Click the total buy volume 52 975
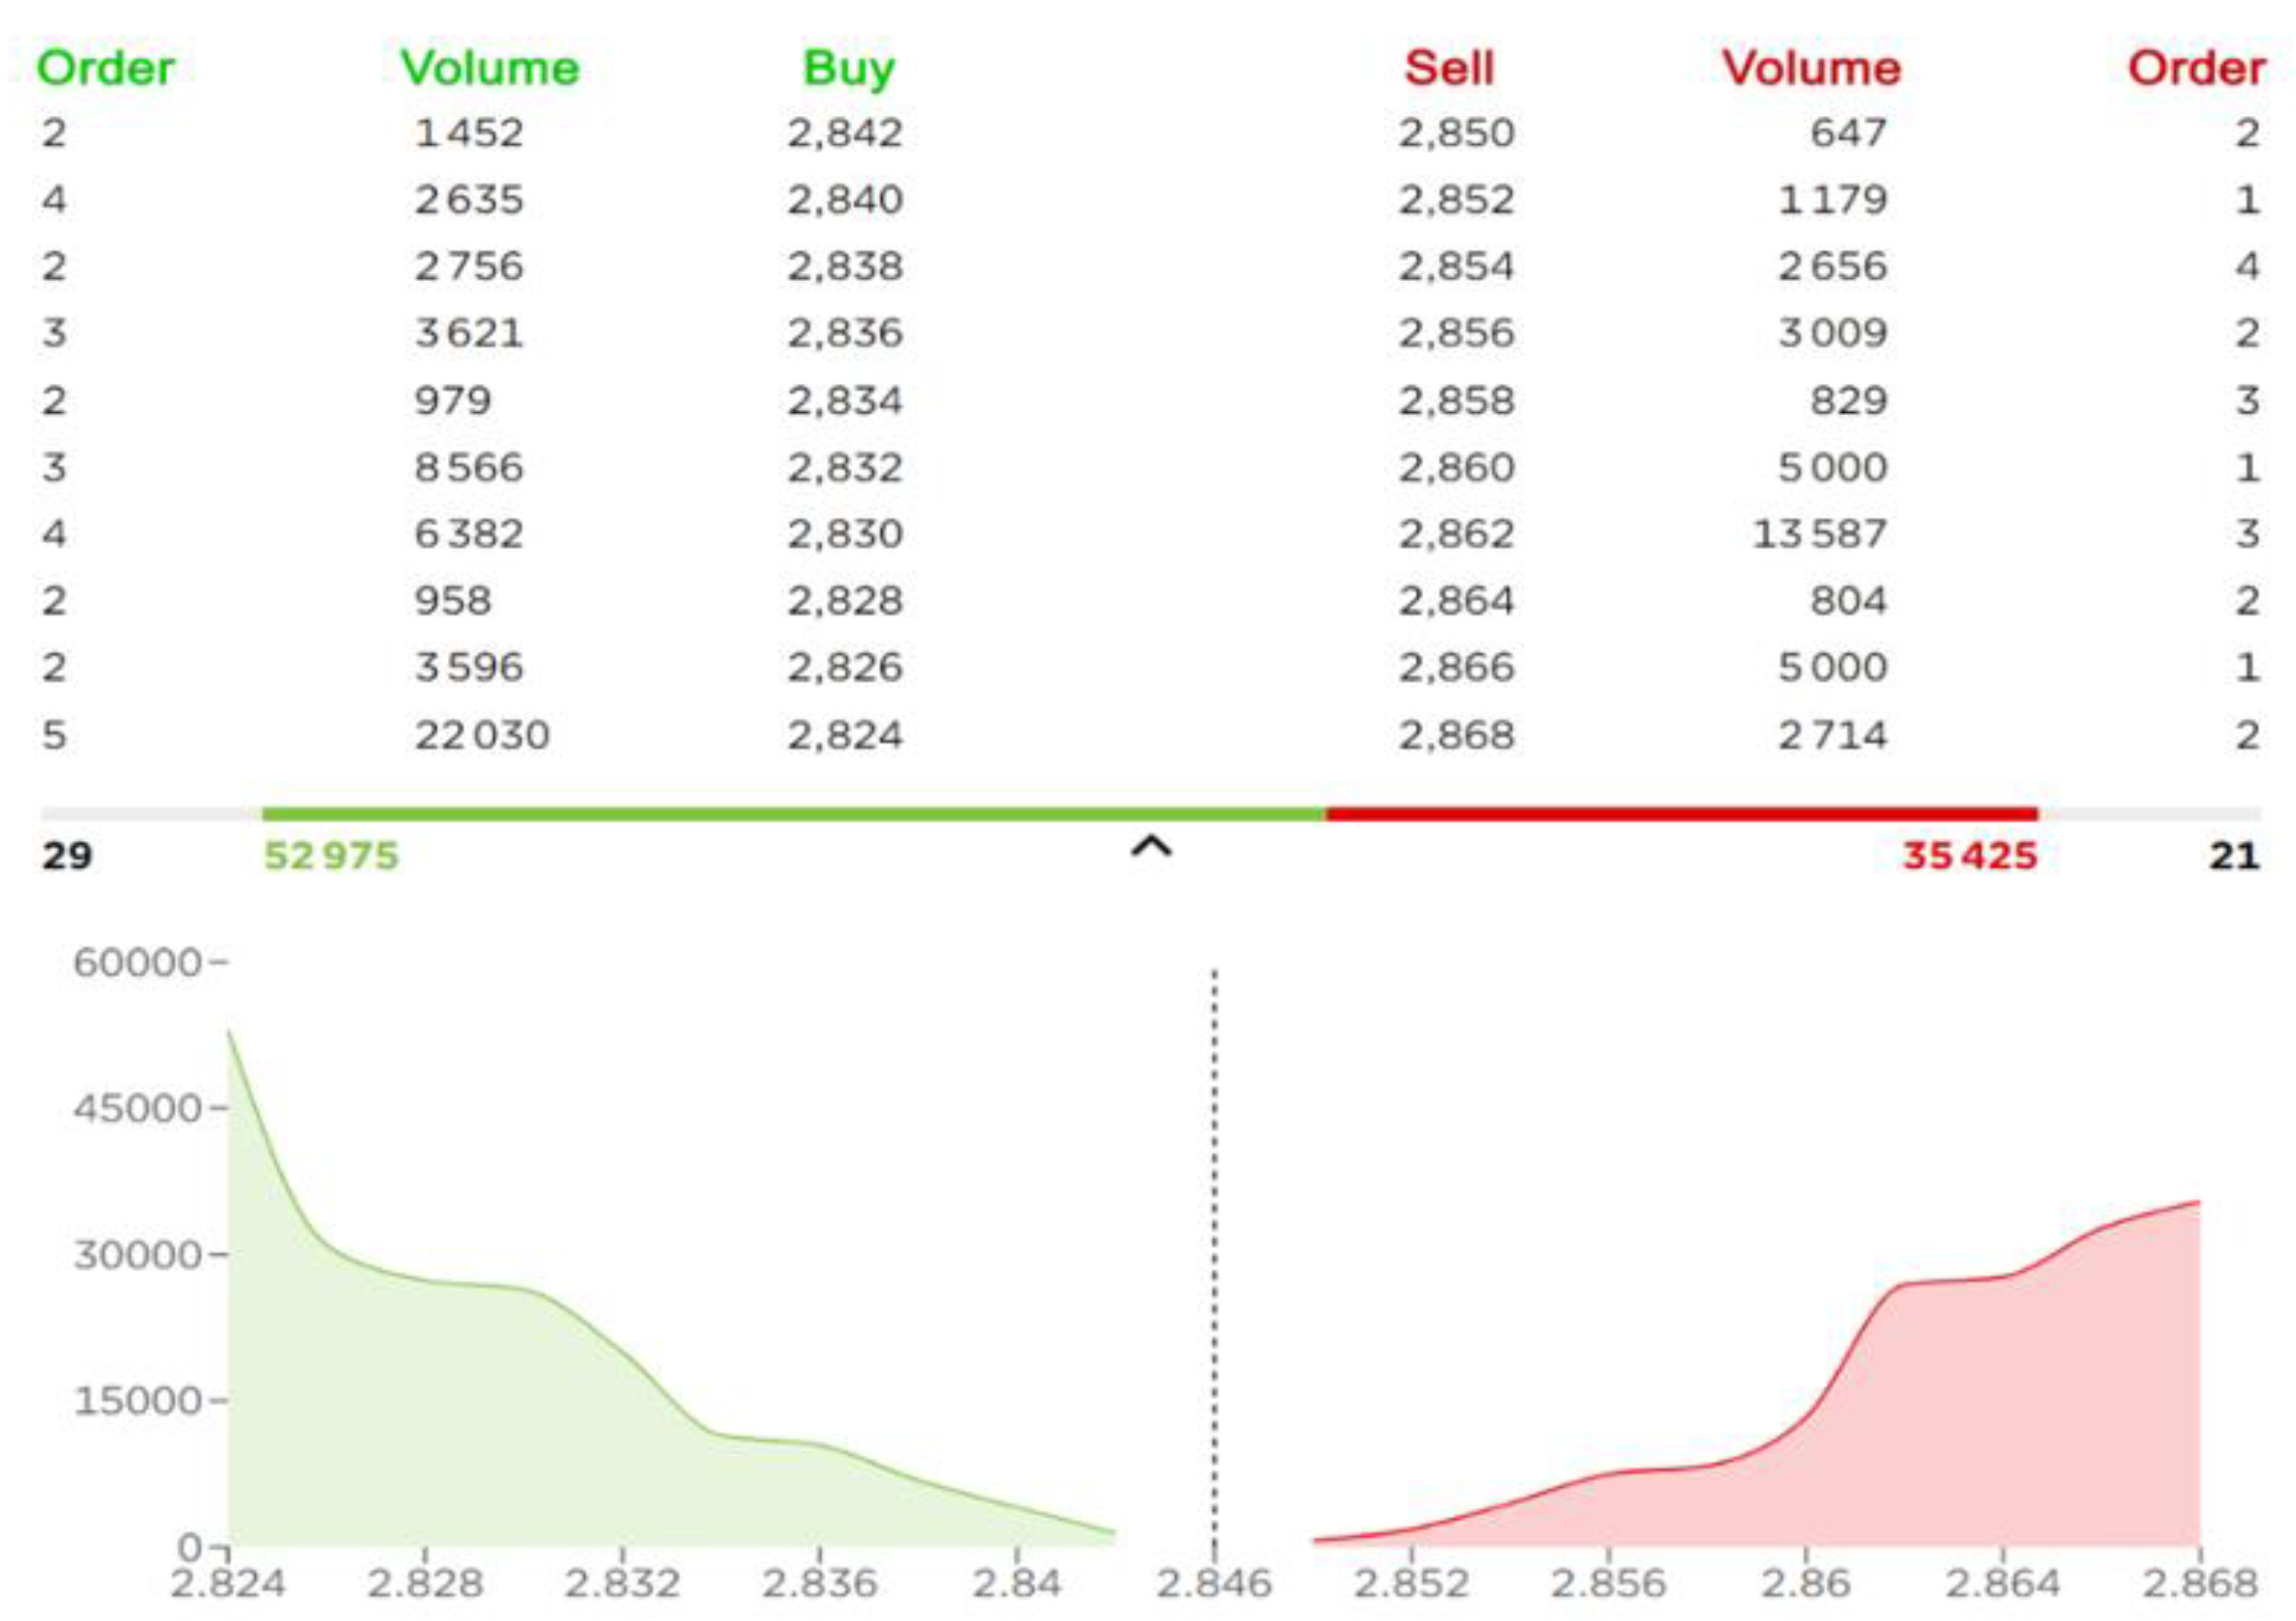Viewport: 2296px width, 1621px height. 331,856
